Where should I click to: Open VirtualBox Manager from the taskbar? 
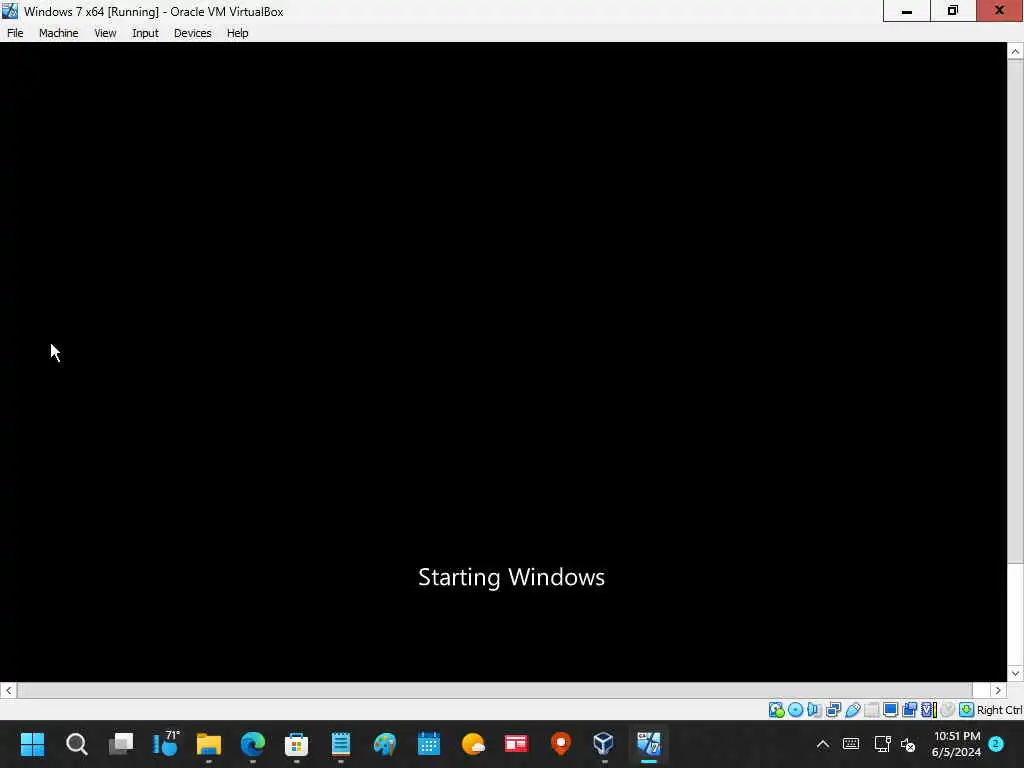(x=604, y=744)
